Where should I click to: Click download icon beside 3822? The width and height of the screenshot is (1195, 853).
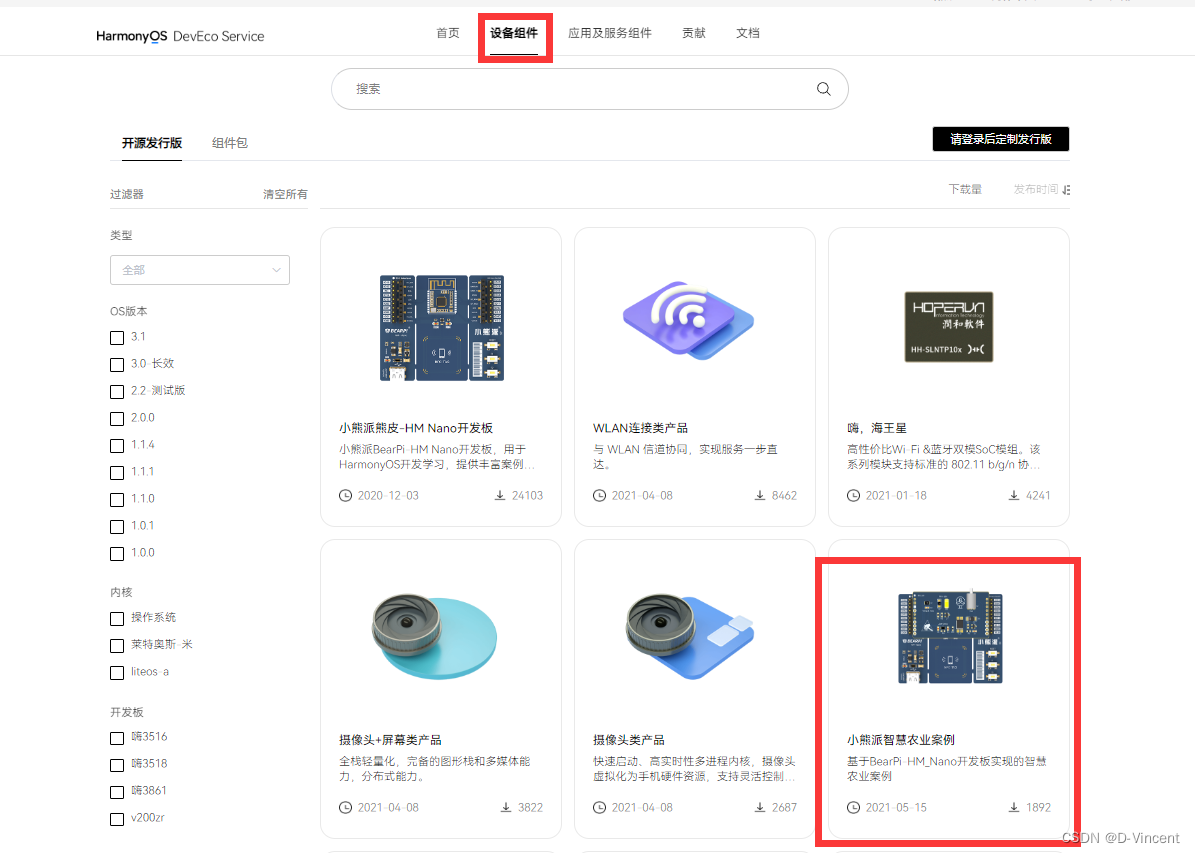tap(506, 807)
